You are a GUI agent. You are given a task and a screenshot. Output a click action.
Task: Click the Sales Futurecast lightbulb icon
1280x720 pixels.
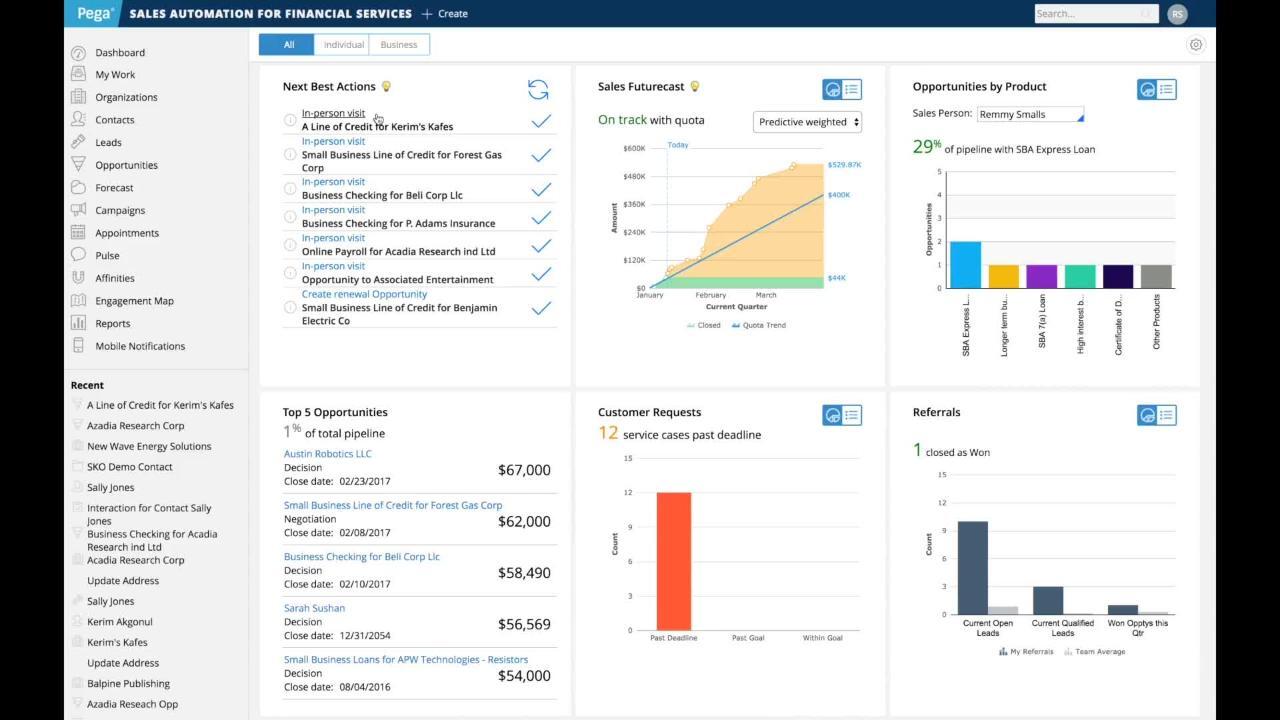coord(695,87)
